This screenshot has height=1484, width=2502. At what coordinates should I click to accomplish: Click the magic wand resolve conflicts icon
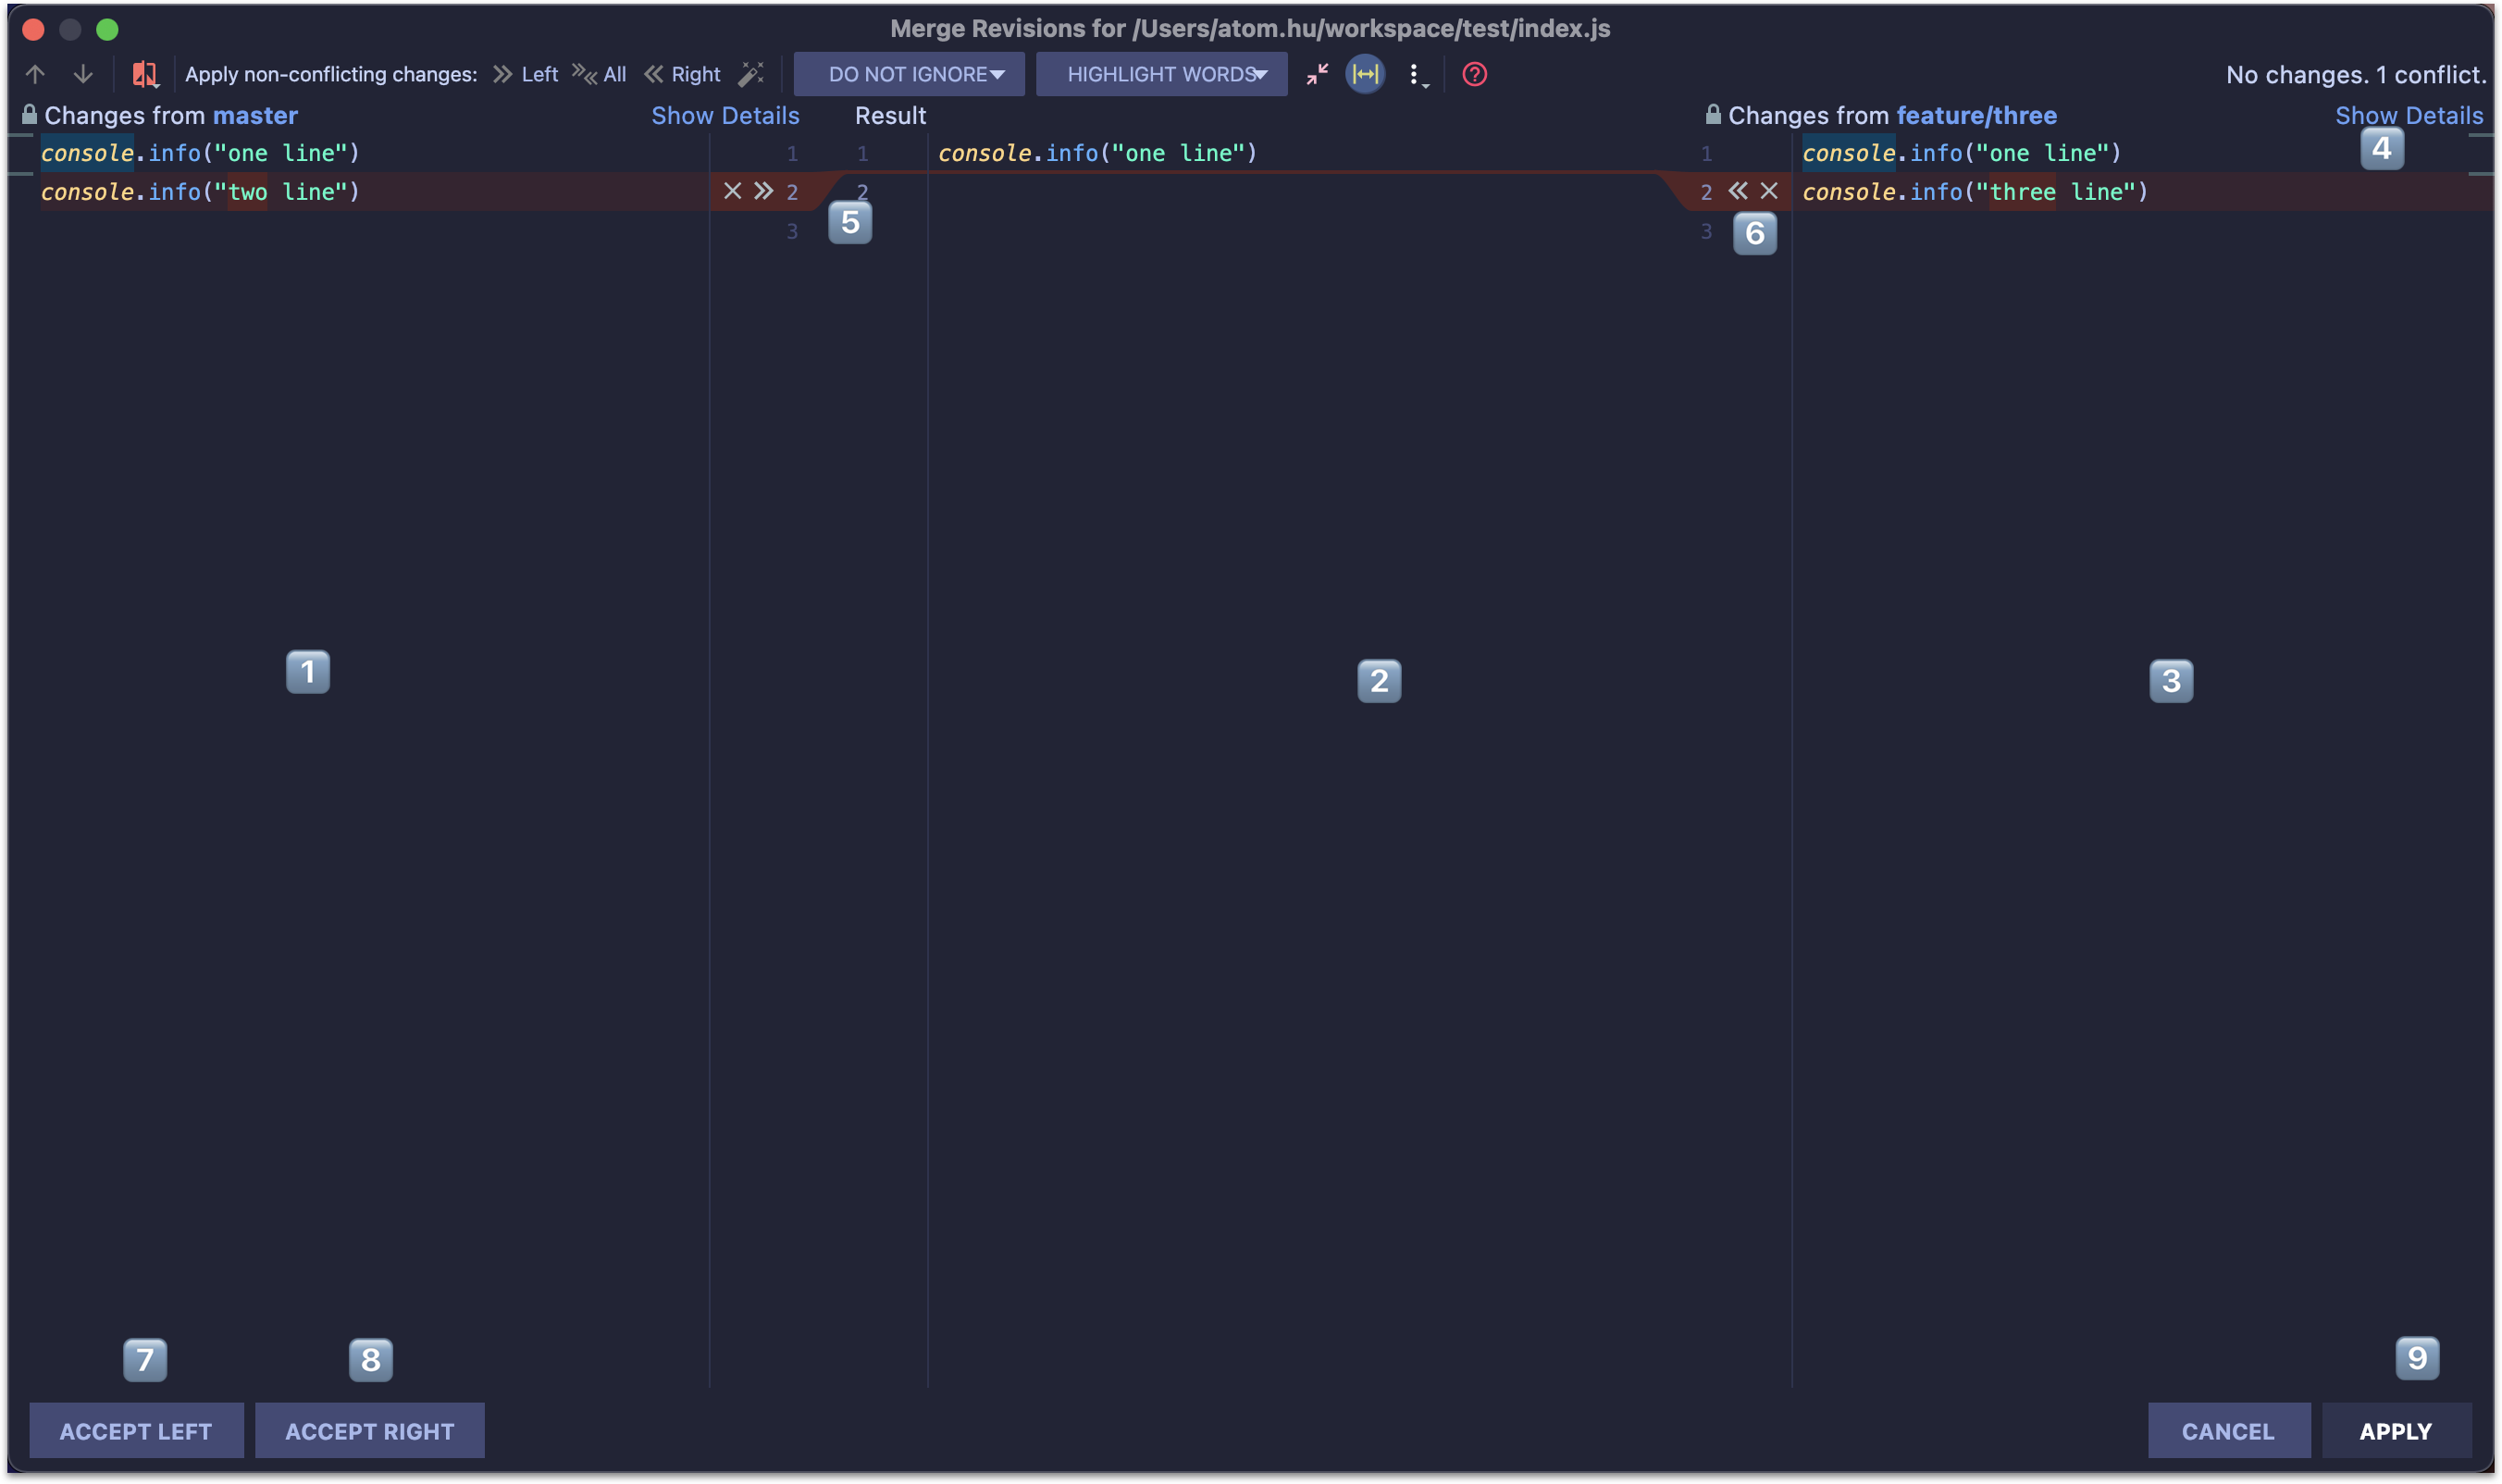[x=750, y=74]
